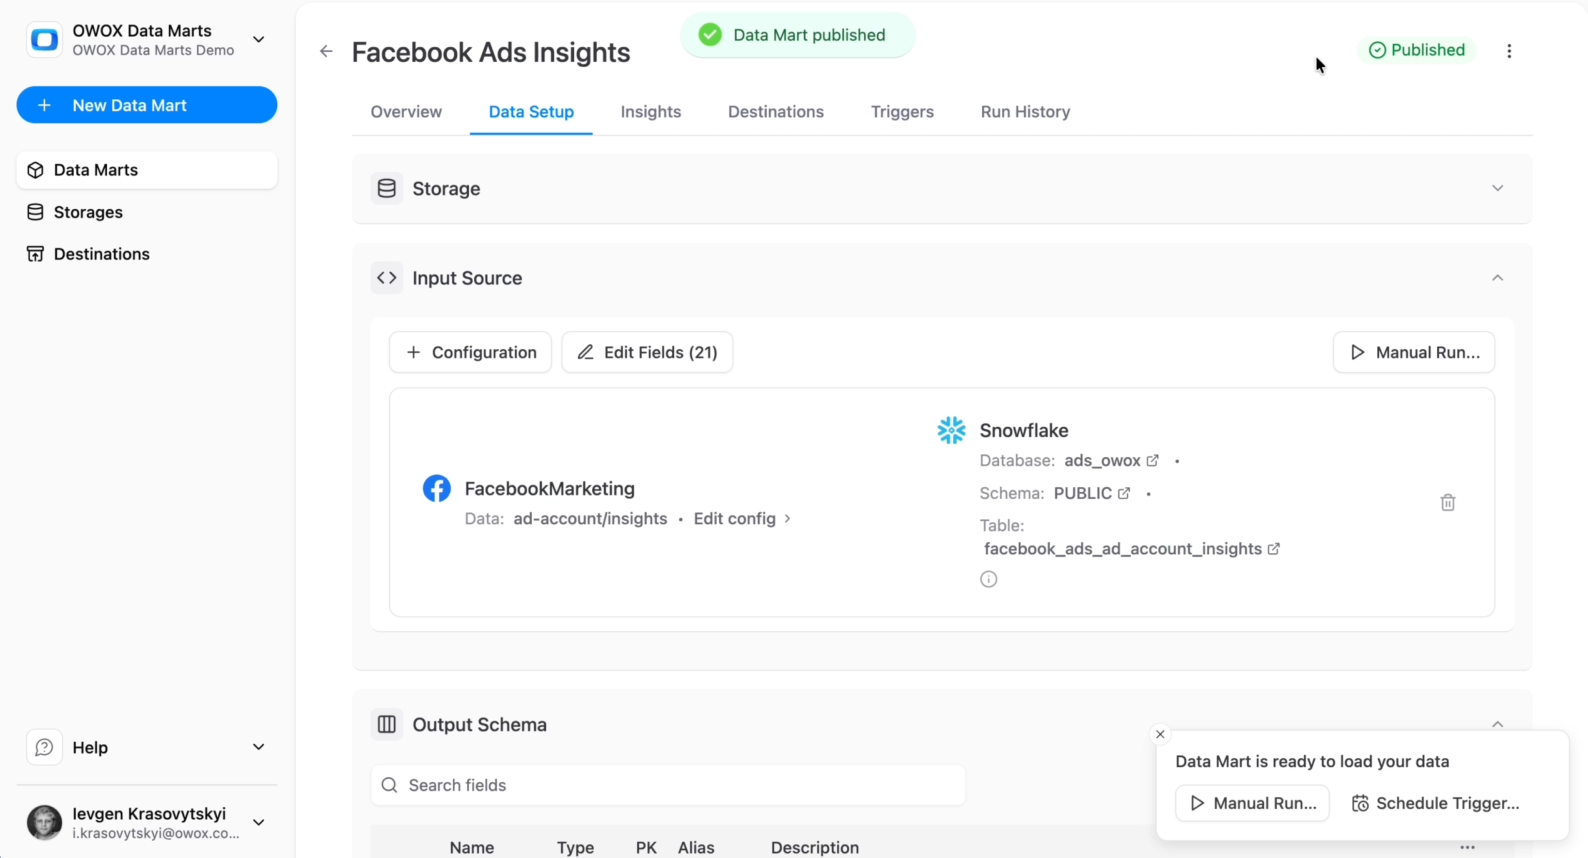Image resolution: width=1588 pixels, height=858 pixels.
Task: Click Schedule Trigger in the popup
Action: (x=1435, y=803)
